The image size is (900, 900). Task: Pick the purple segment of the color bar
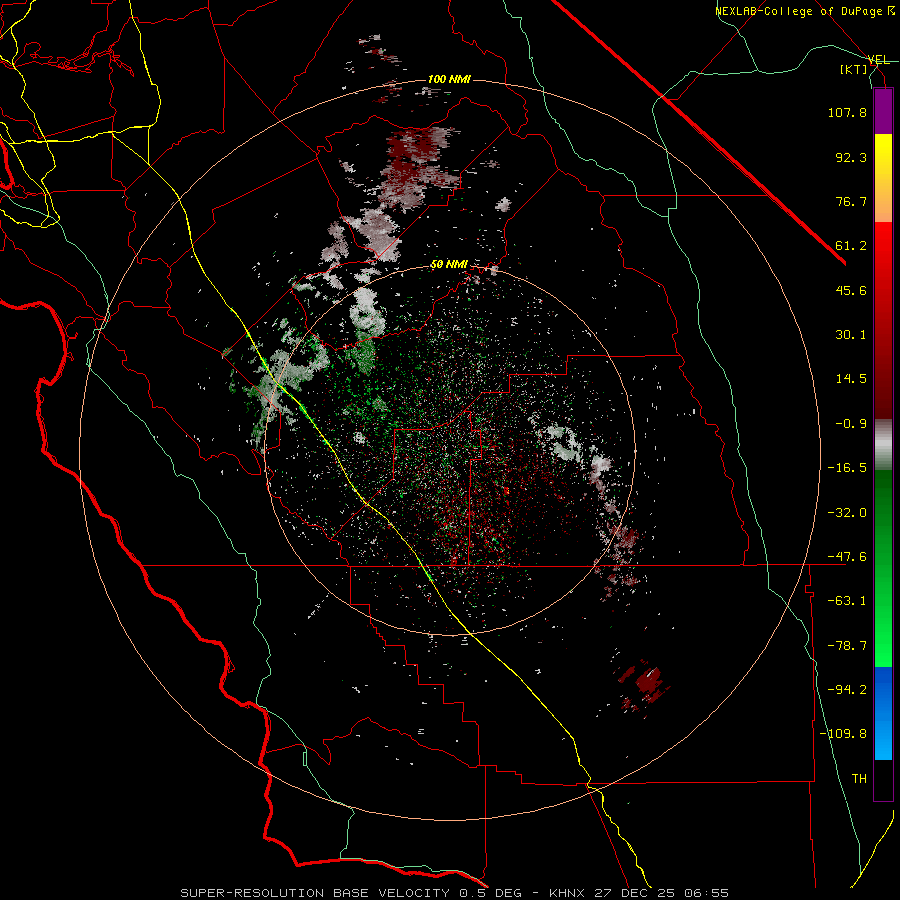pyautogui.click(x=883, y=111)
